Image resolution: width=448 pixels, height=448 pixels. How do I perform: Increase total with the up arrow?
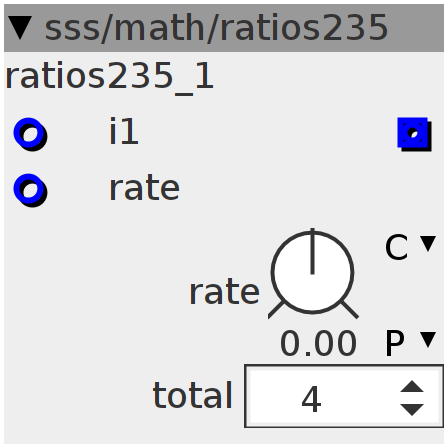pyautogui.click(x=412, y=387)
